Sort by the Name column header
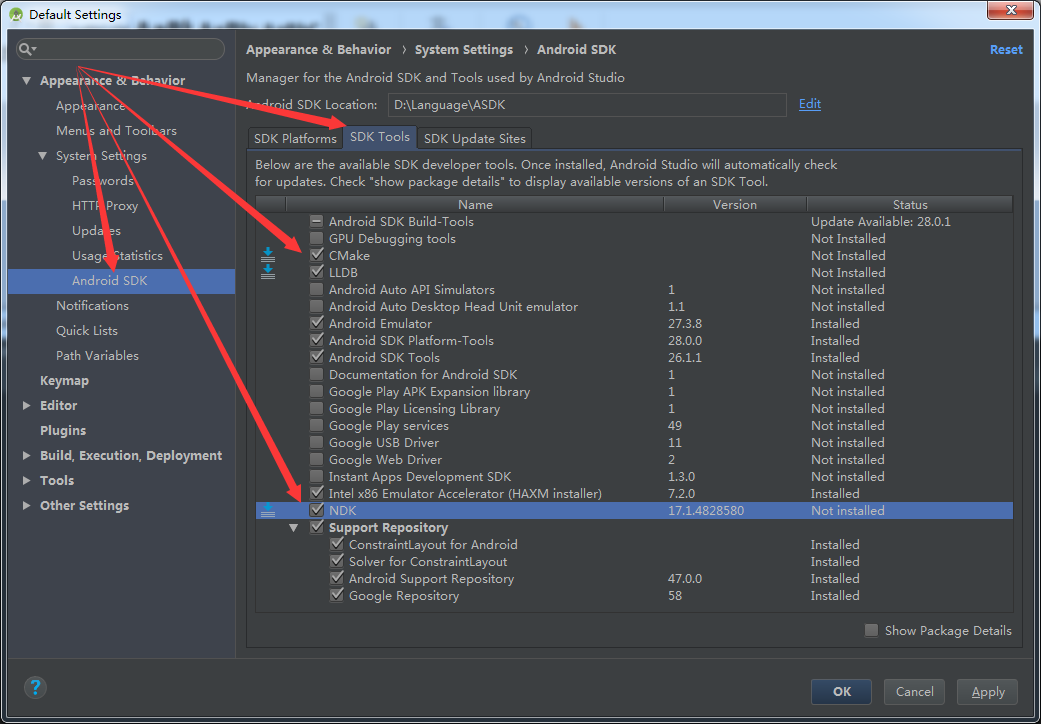1041x724 pixels. (475, 204)
